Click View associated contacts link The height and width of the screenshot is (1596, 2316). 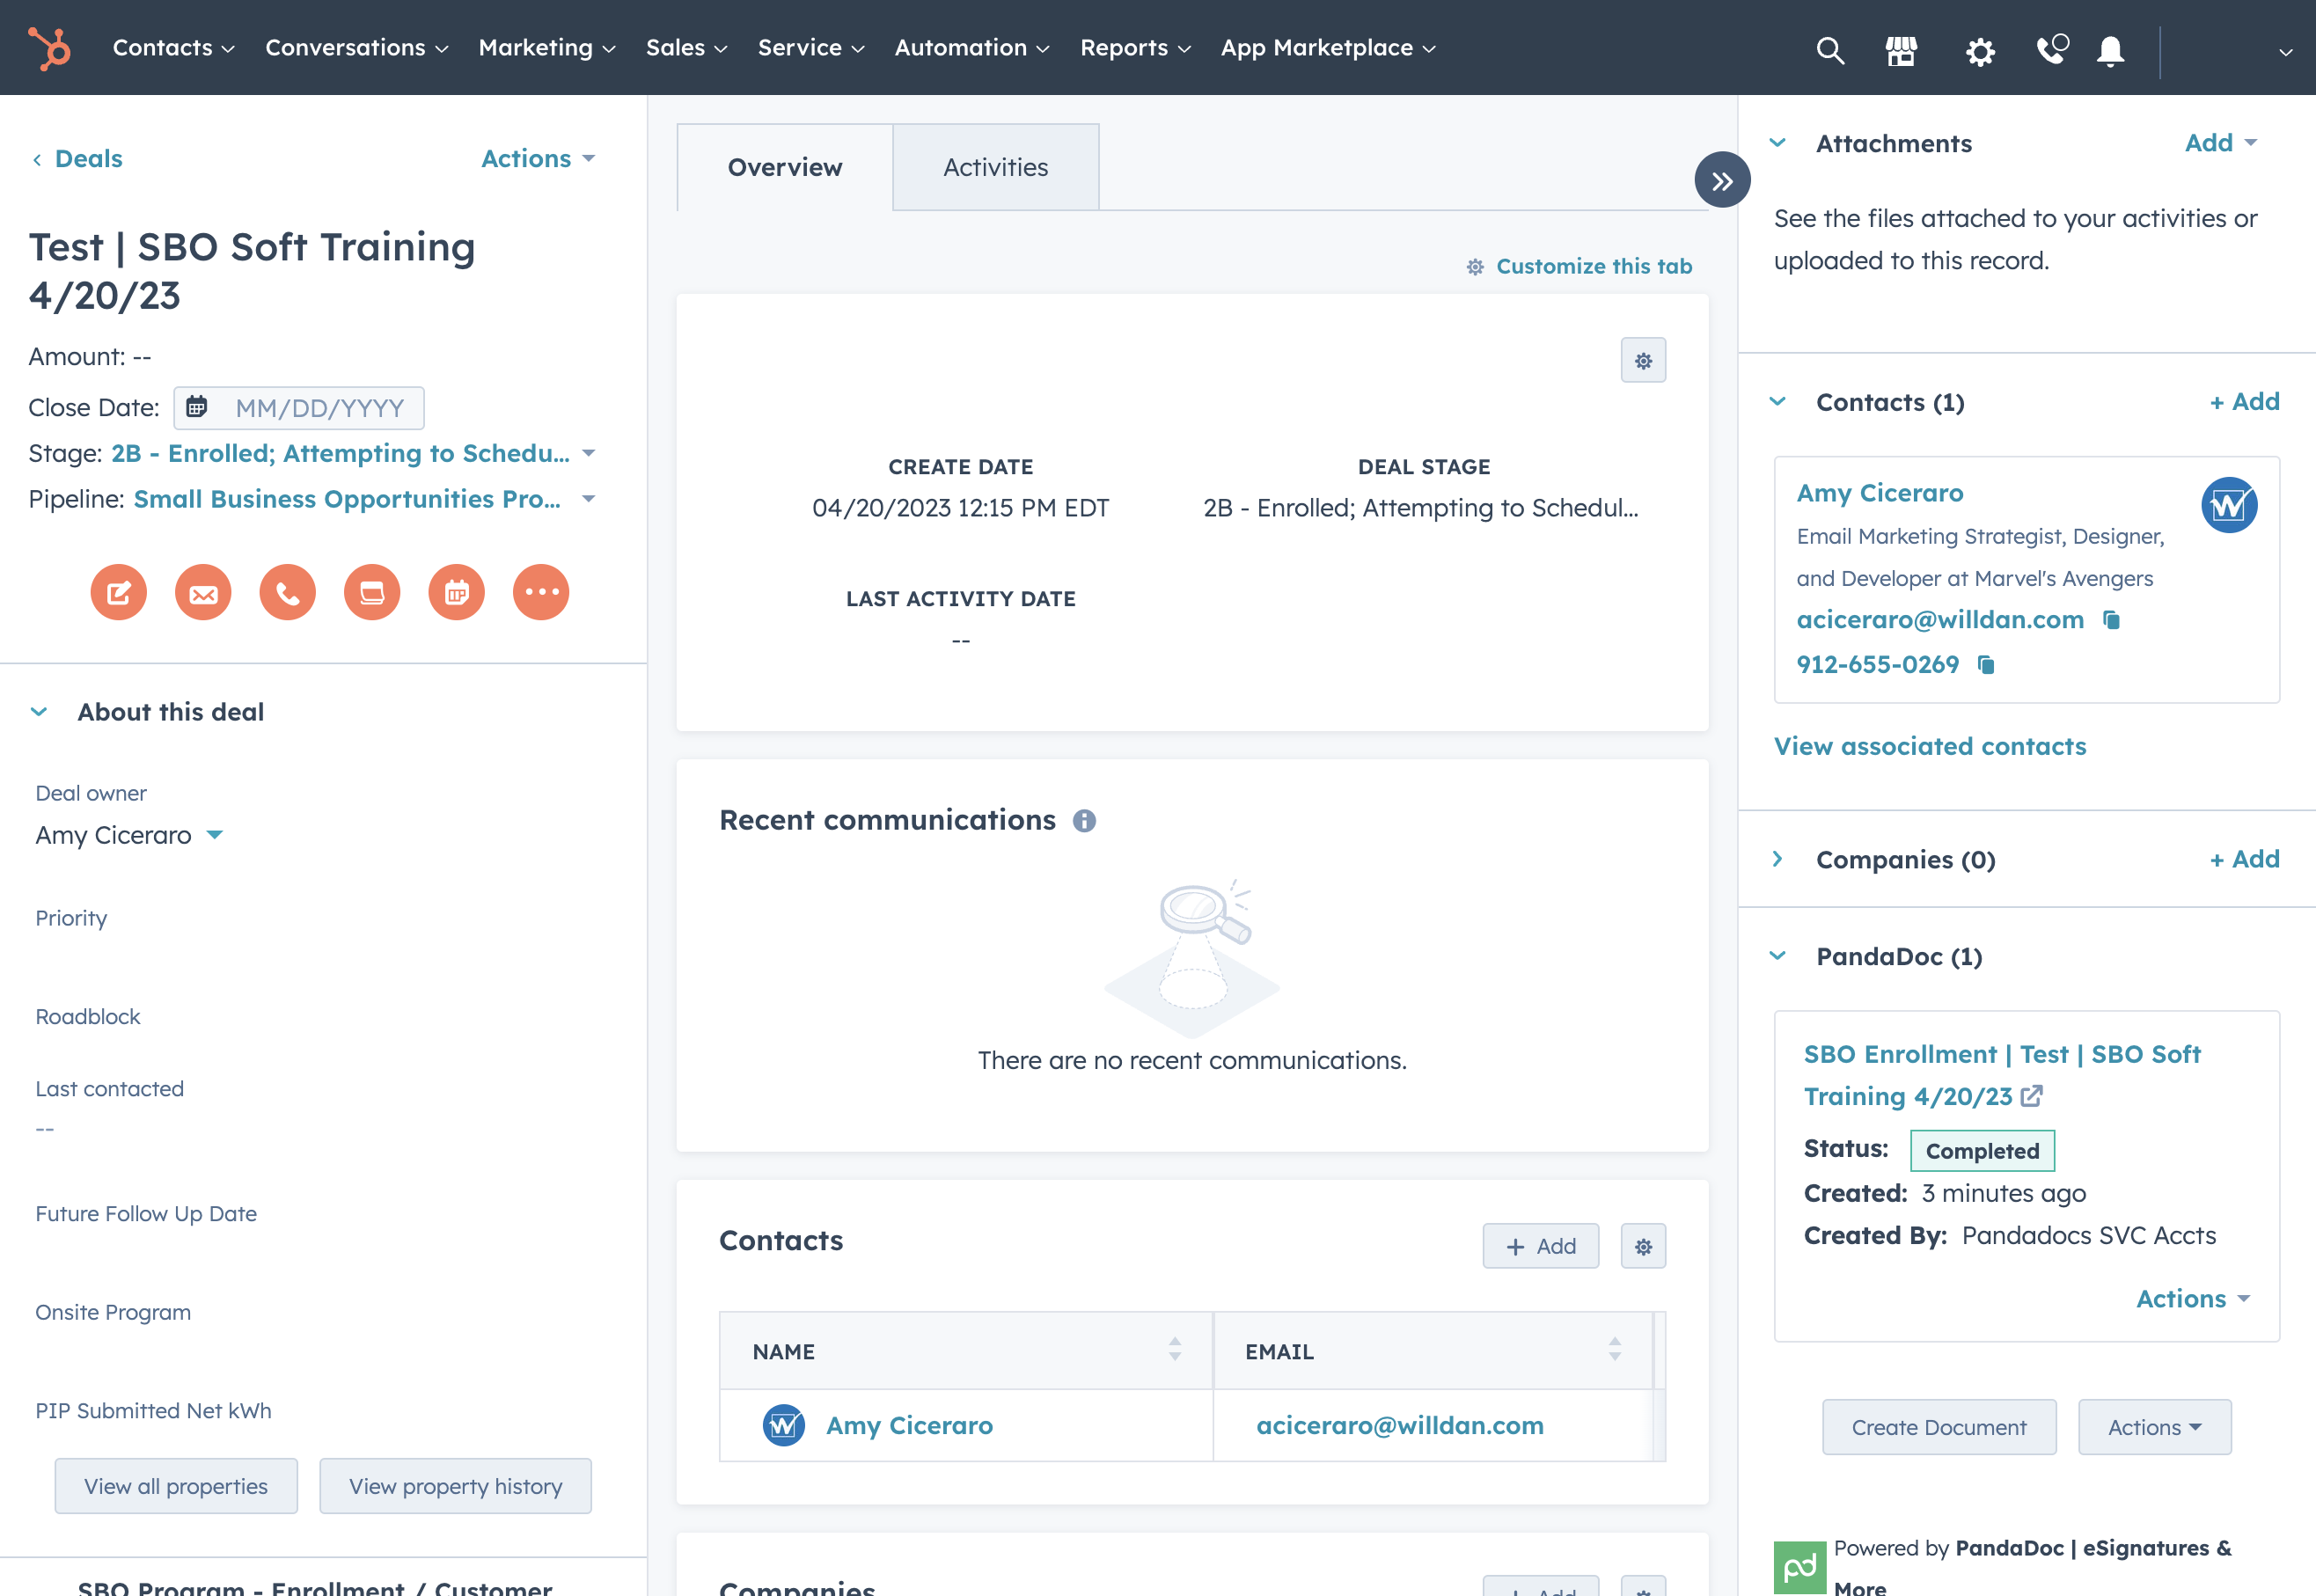(x=1930, y=747)
